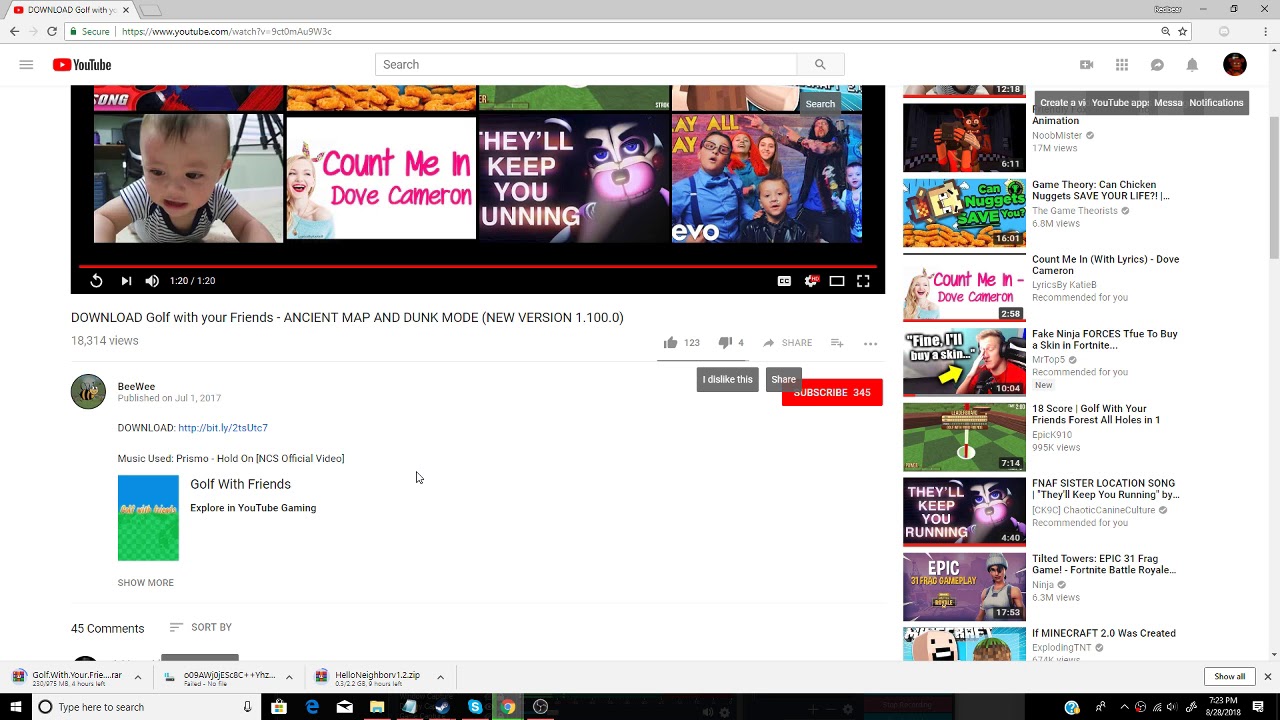
Task: Focus the YouTube search field
Action: coord(586,65)
